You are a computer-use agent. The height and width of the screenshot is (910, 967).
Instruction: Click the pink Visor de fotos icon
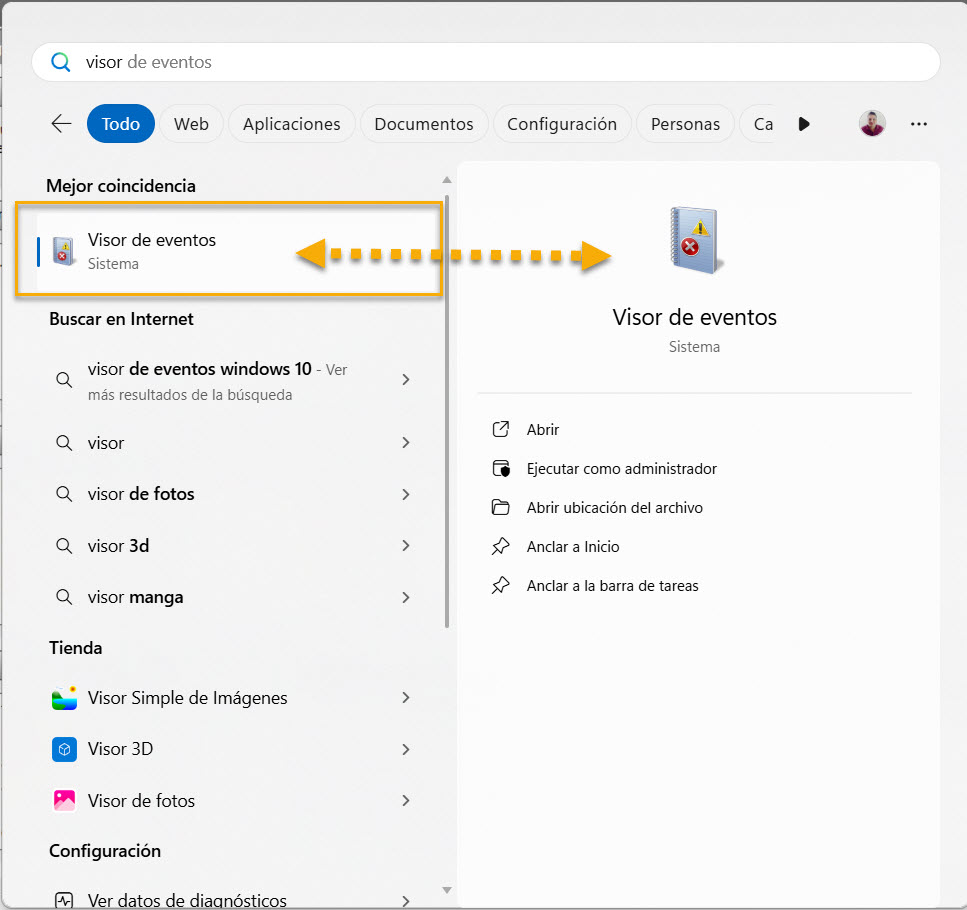click(64, 800)
